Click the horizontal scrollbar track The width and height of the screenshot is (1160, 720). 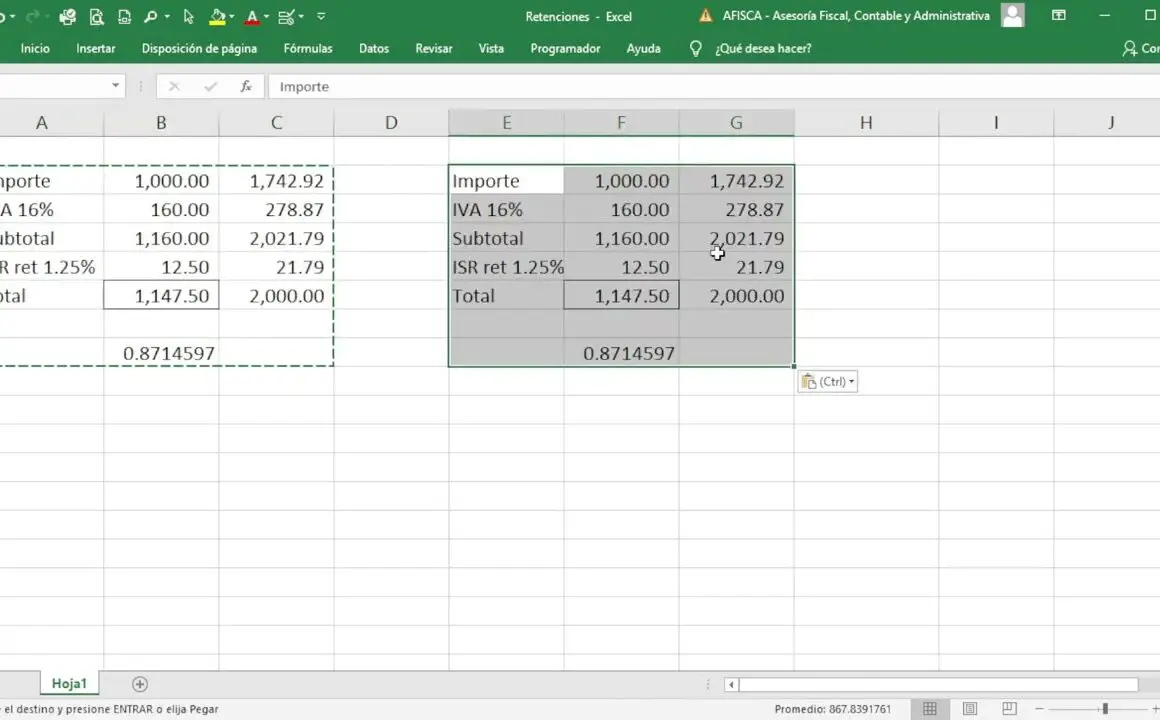[938, 684]
